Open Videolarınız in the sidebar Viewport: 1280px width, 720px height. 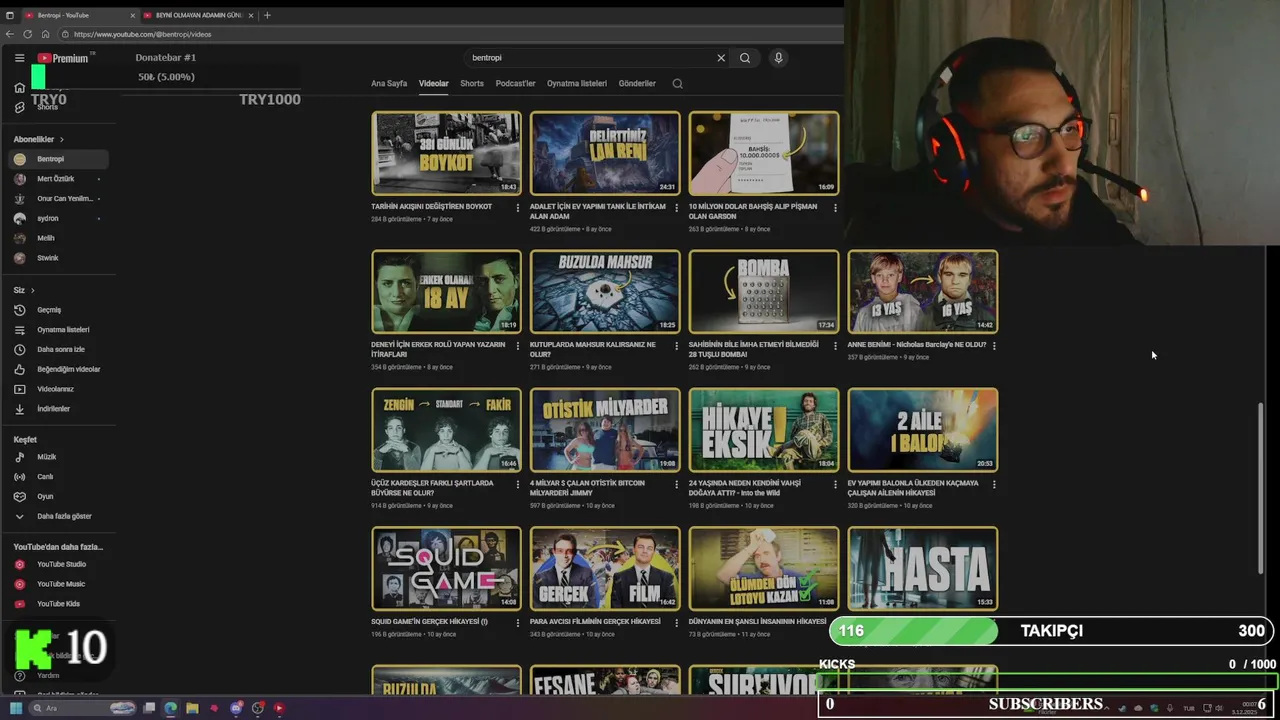click(x=60, y=389)
